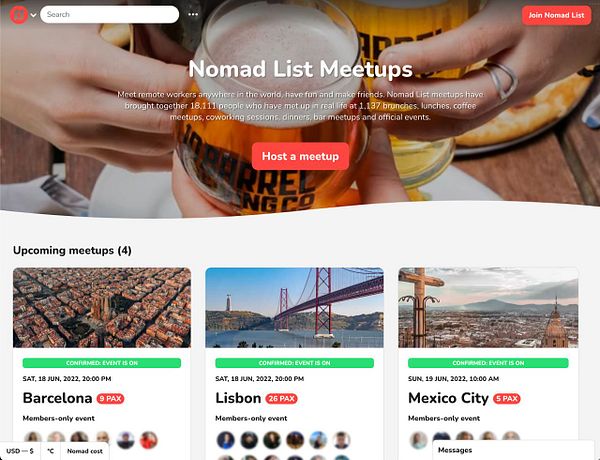Viewport: 600px width, 460px height.
Task: Click the Mexico City meetup title
Action: (448, 398)
